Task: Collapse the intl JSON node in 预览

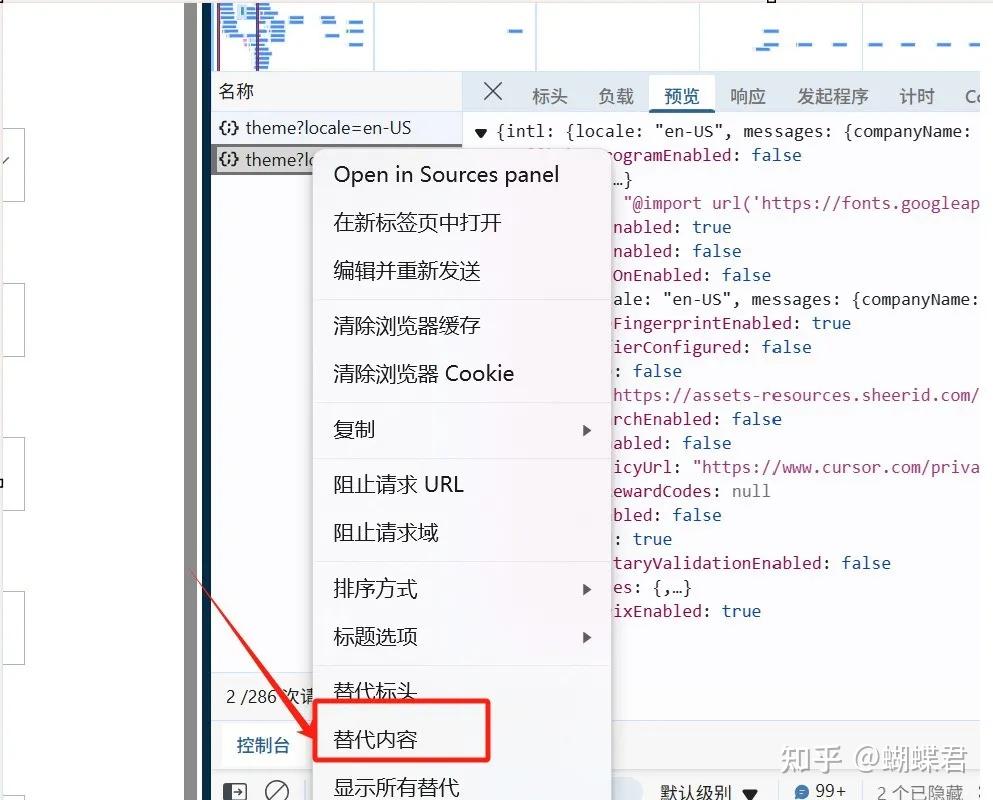Action: coord(481,131)
